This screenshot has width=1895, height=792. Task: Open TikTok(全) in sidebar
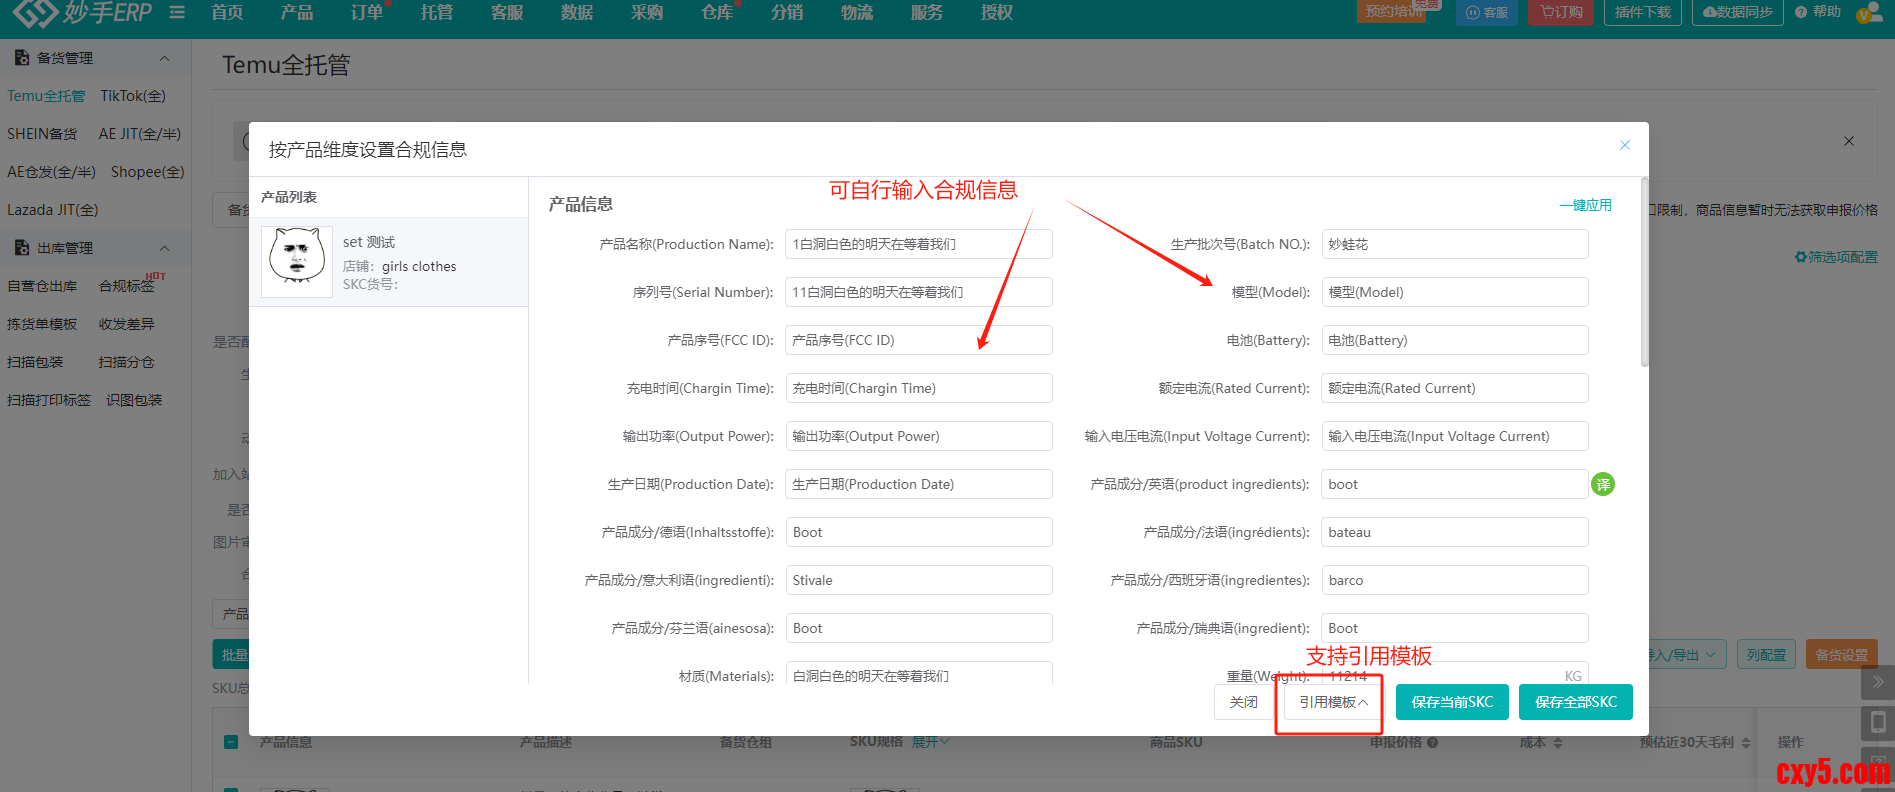pos(133,96)
